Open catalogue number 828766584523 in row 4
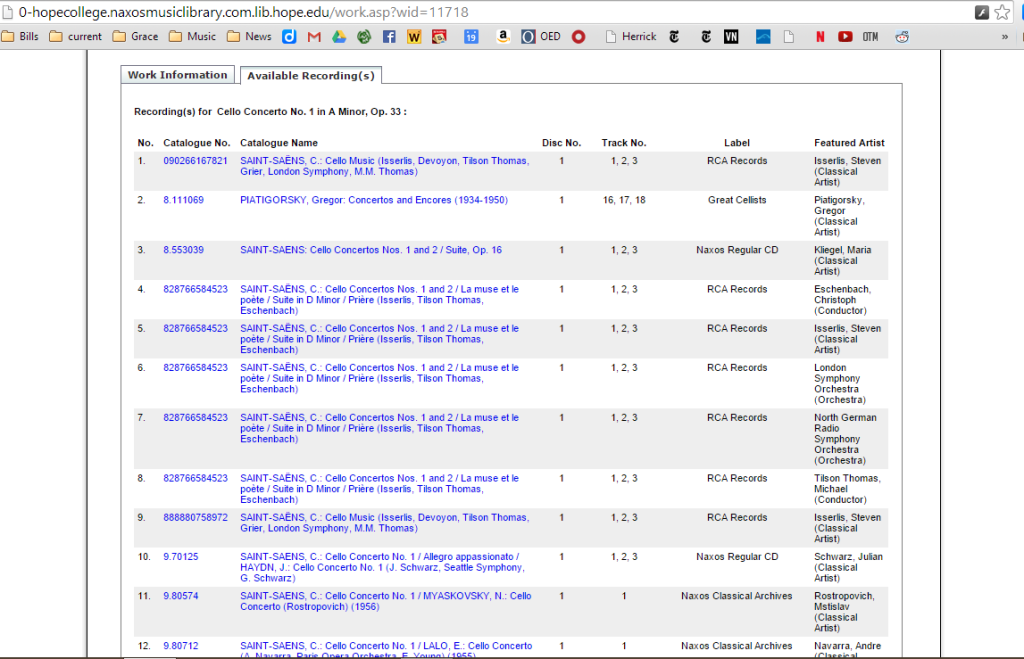Image resolution: width=1024 pixels, height=659 pixels. (x=195, y=289)
